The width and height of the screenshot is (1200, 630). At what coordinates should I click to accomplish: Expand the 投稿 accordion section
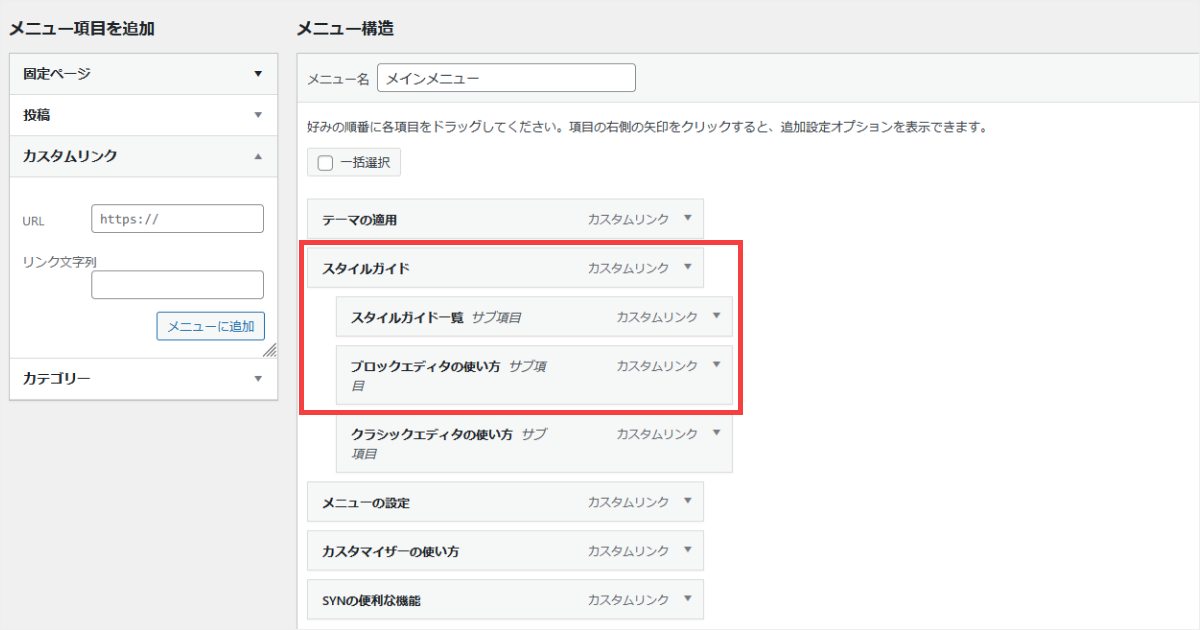(258, 115)
